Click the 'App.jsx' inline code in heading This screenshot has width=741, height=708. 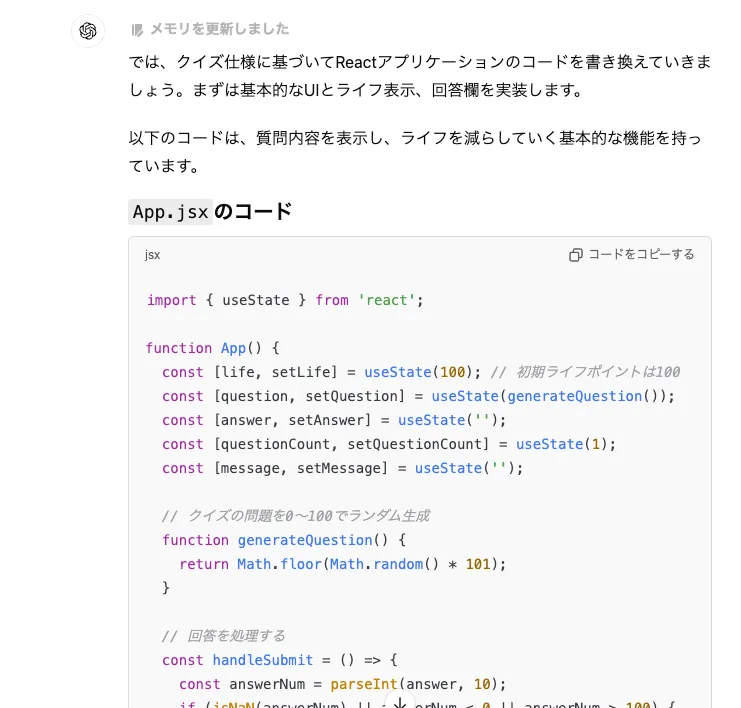[170, 212]
